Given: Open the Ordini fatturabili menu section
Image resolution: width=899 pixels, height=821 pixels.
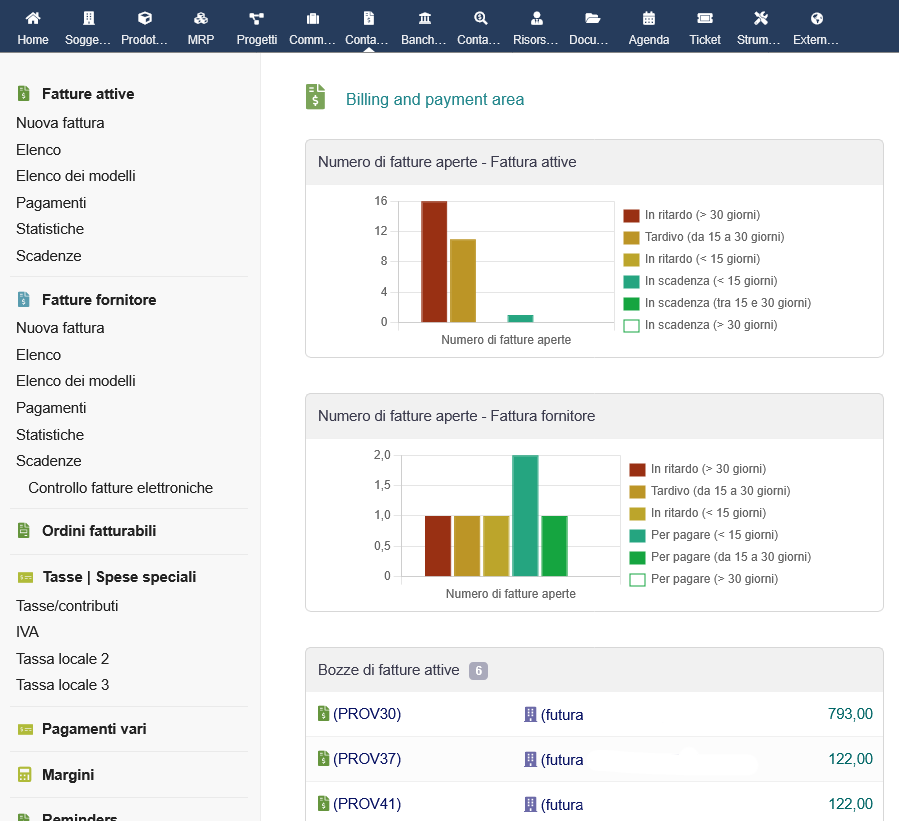Looking at the screenshot, I should click(98, 531).
